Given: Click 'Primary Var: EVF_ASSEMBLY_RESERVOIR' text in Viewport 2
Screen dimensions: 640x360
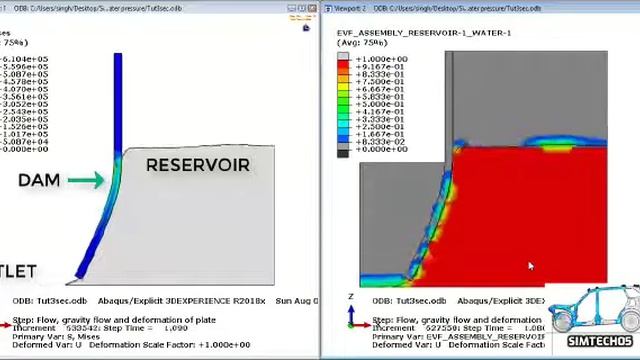Looking at the screenshot, I should click(x=458, y=337).
